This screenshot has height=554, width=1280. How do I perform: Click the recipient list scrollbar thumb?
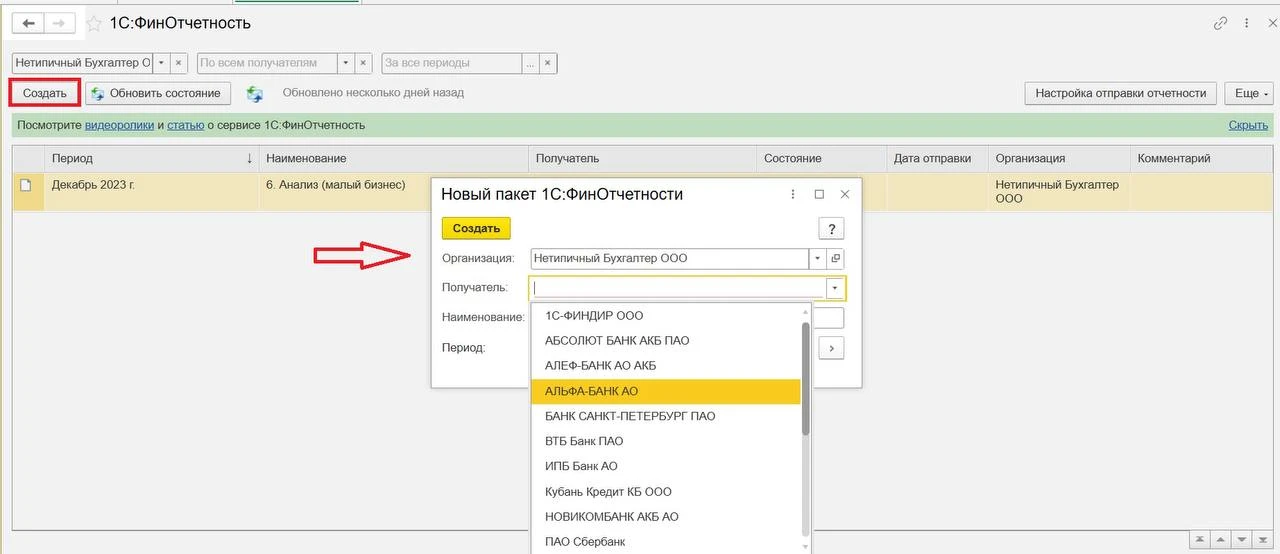point(806,379)
